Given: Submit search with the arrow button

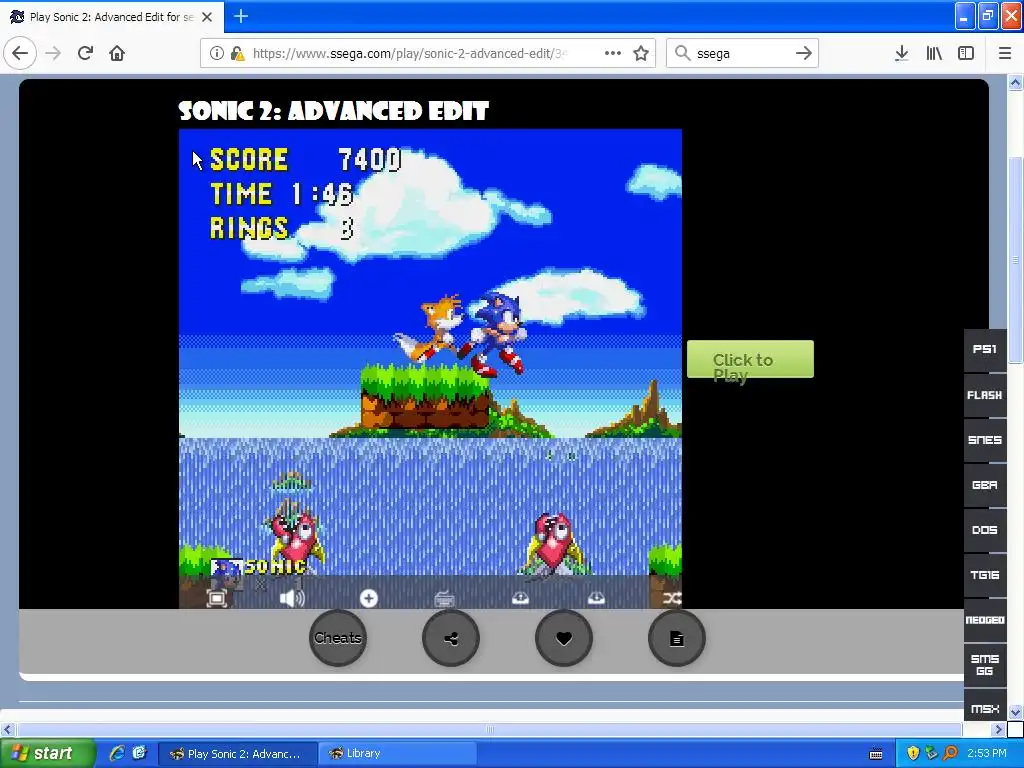Looking at the screenshot, I should pos(804,54).
